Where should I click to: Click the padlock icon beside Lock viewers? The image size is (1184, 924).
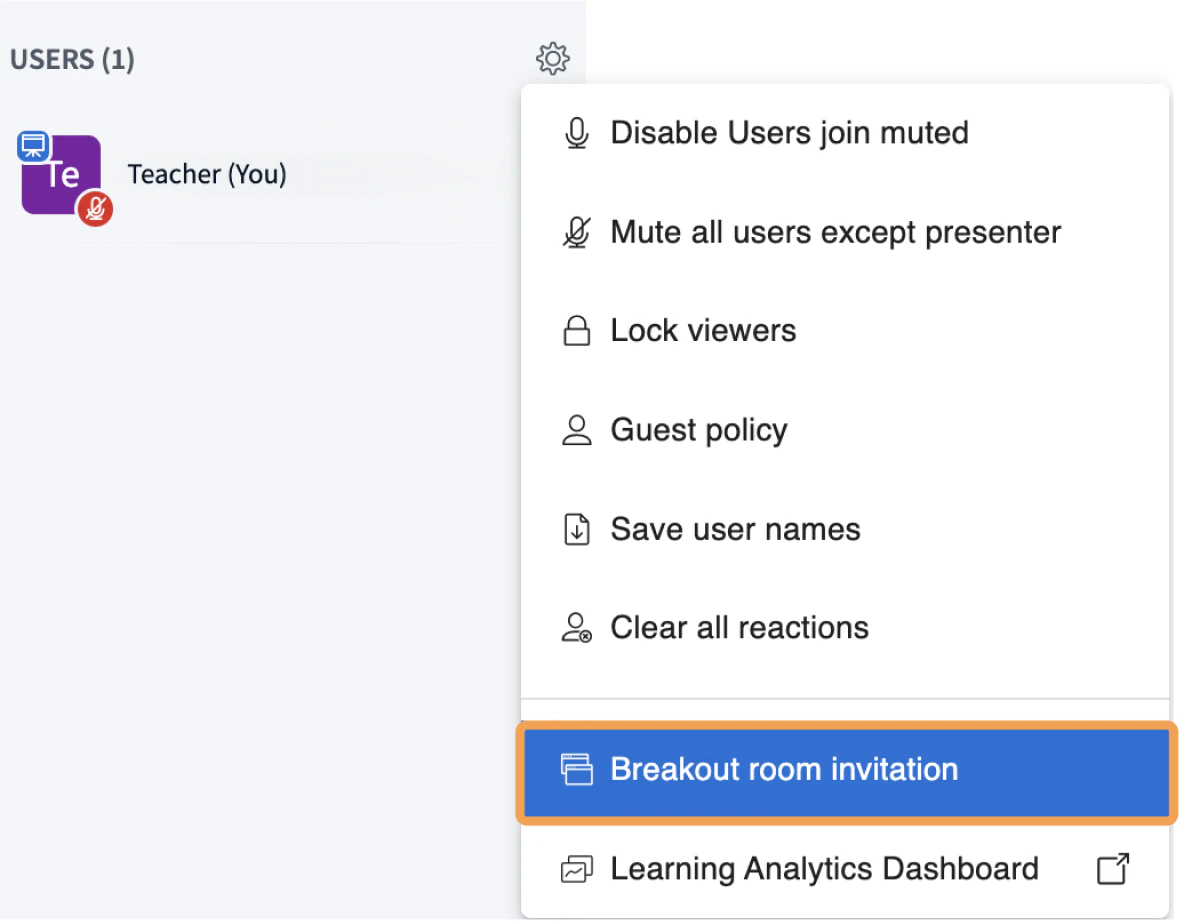click(x=576, y=332)
